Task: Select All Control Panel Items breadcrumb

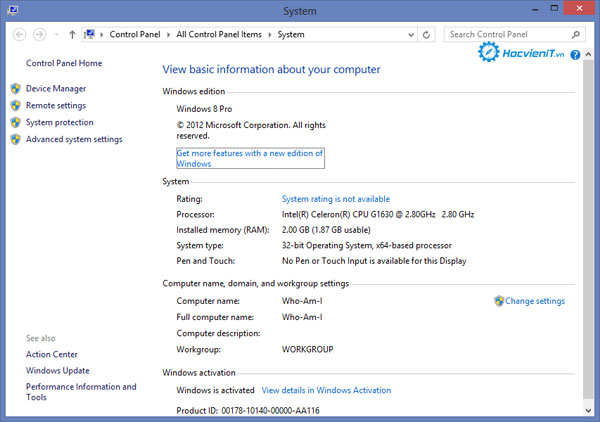Action: pos(219,34)
